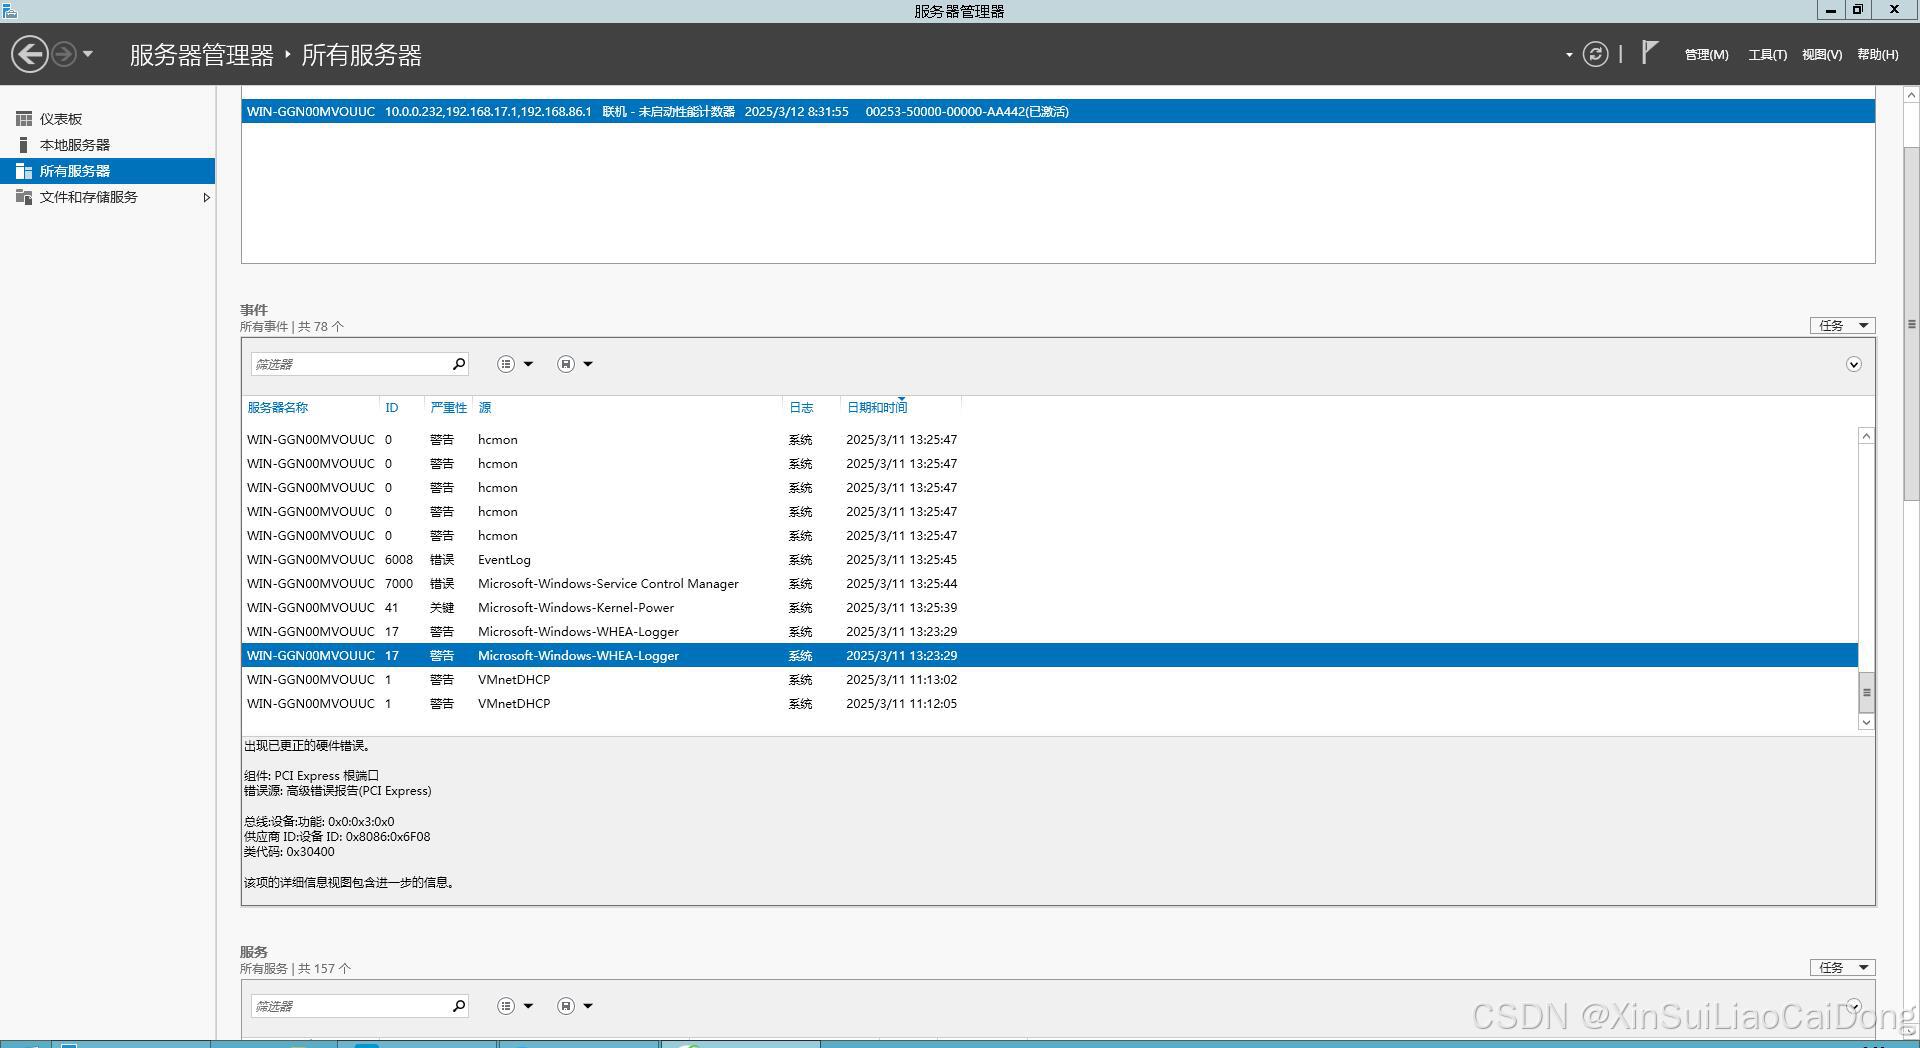Click the Server Manager title bar icon
Image resolution: width=1920 pixels, height=1048 pixels.
click(10, 10)
